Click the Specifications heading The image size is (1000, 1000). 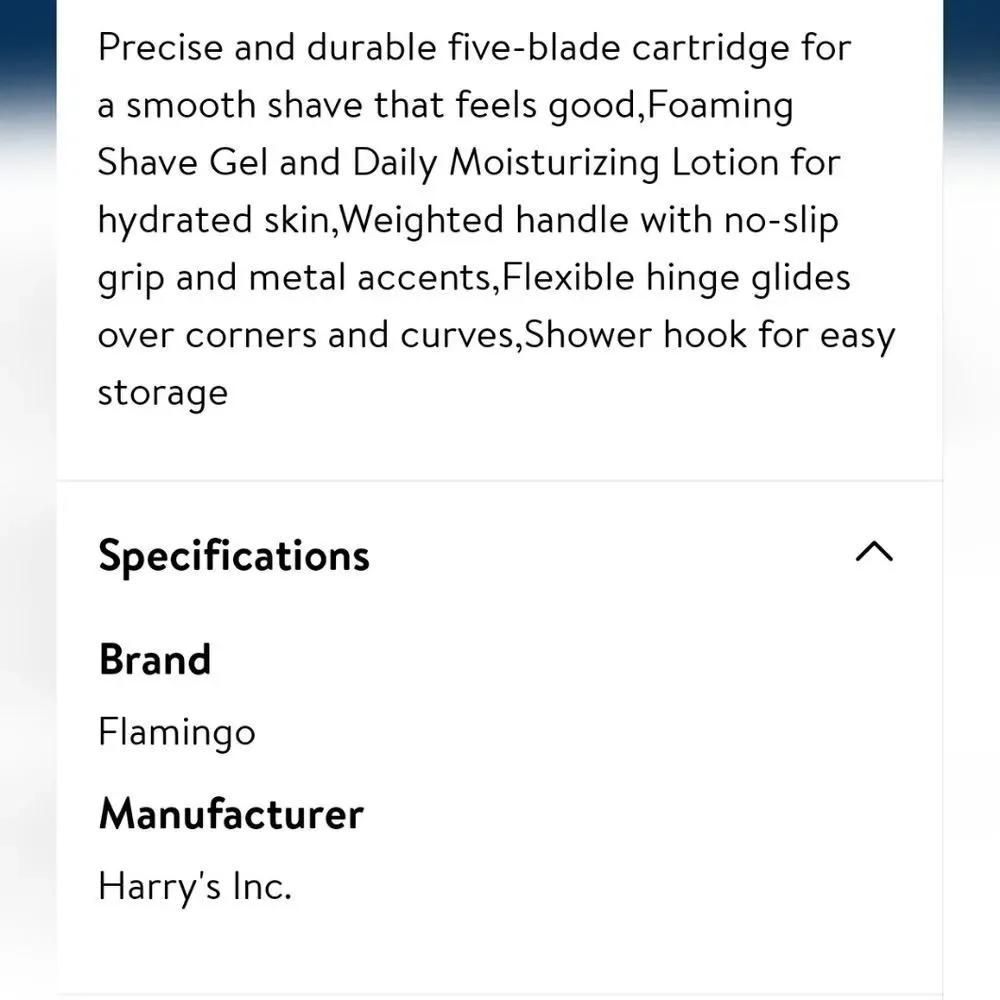click(x=234, y=556)
